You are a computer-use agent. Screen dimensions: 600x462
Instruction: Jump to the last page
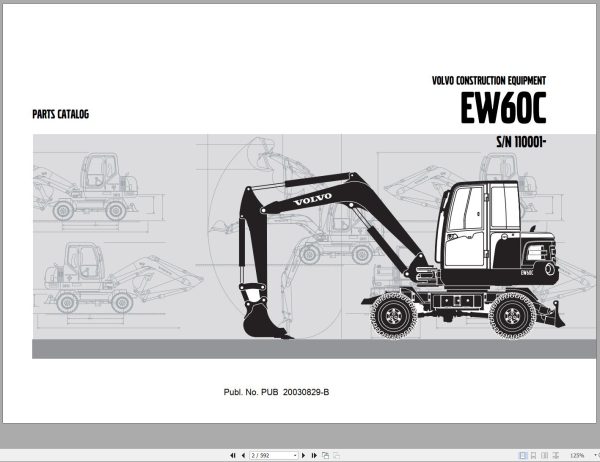pos(314,455)
